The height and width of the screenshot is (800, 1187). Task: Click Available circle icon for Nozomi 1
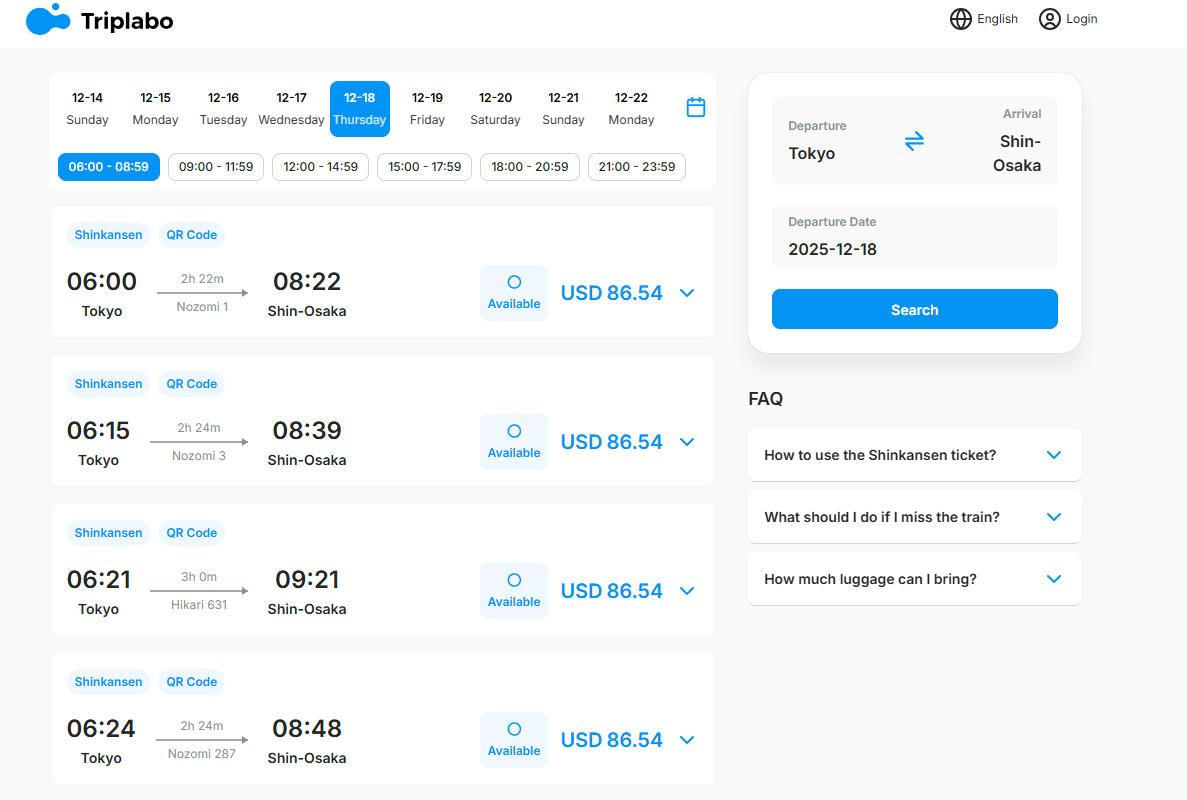514,283
